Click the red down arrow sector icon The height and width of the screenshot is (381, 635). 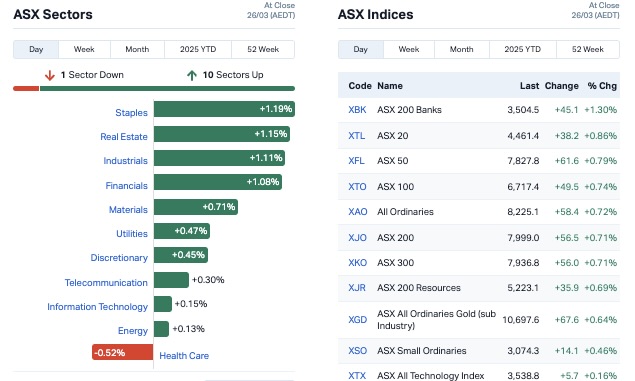[x=50, y=75]
